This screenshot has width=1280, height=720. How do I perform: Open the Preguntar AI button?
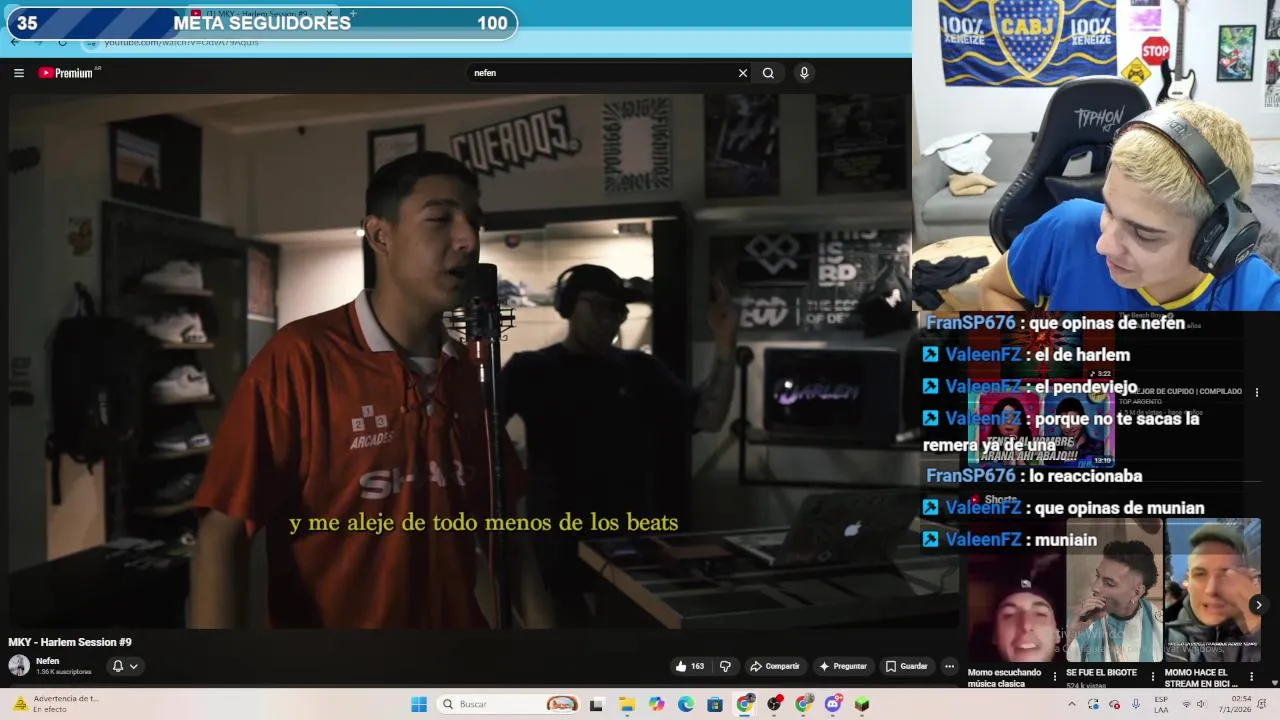click(843, 666)
